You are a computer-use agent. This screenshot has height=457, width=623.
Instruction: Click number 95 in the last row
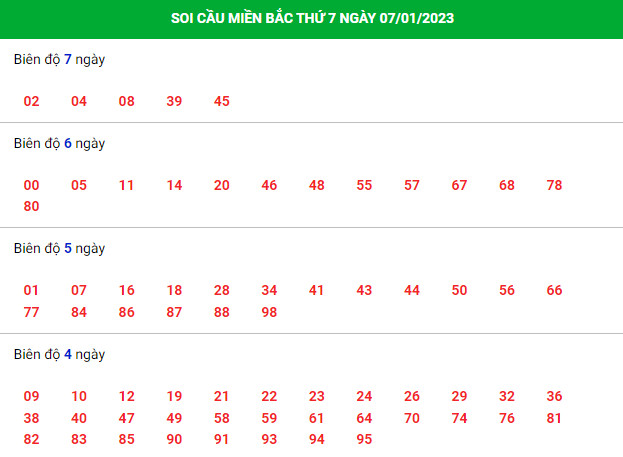coord(364,439)
